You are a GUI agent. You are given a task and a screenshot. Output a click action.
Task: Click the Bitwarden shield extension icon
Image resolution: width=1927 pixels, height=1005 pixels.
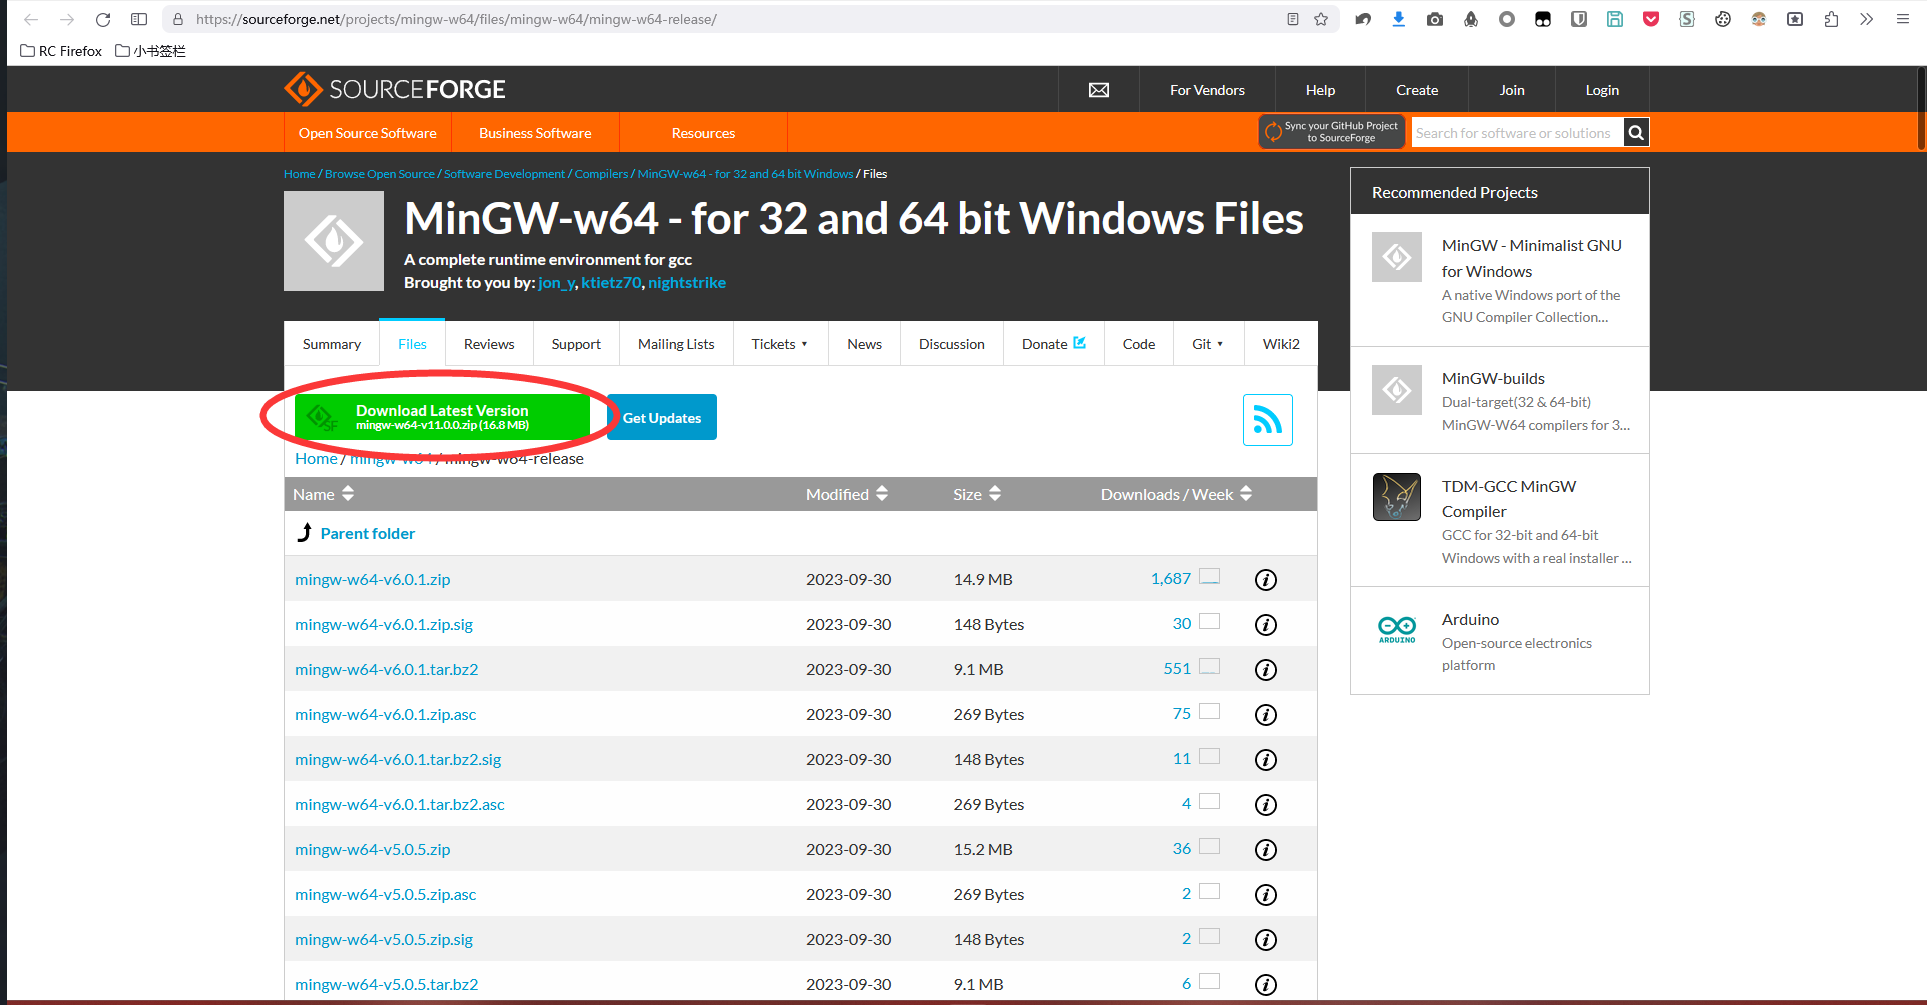point(1579,19)
